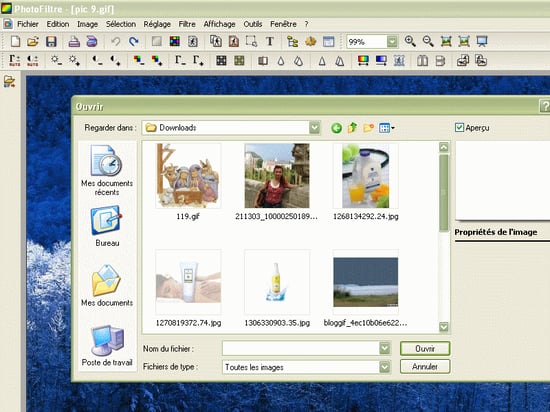
Task: Create a new folder in the Ouvrir dialog
Action: point(368,128)
